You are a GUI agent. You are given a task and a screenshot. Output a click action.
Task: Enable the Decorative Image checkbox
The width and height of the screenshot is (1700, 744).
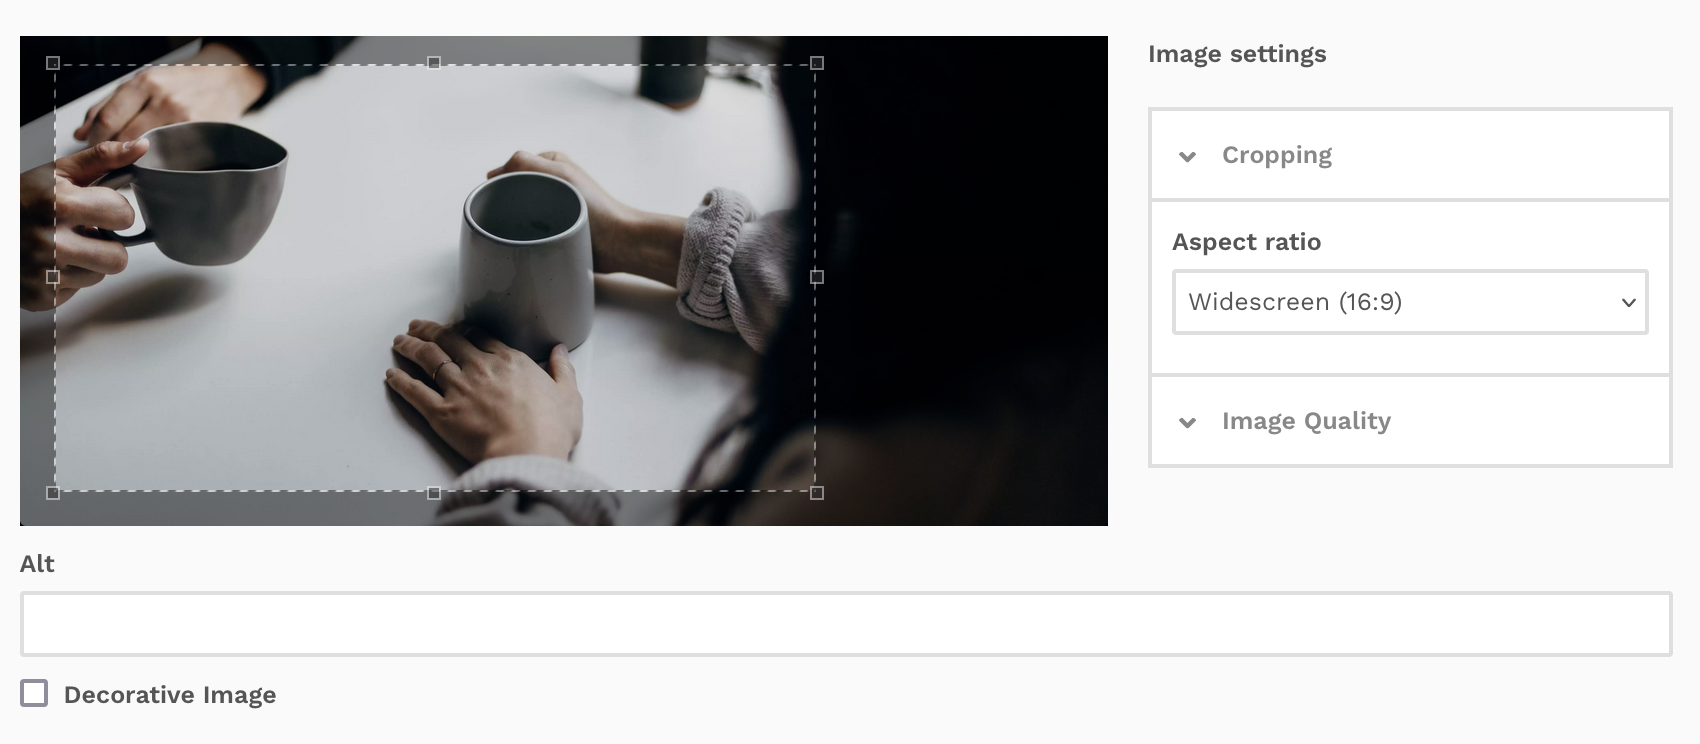click(34, 693)
